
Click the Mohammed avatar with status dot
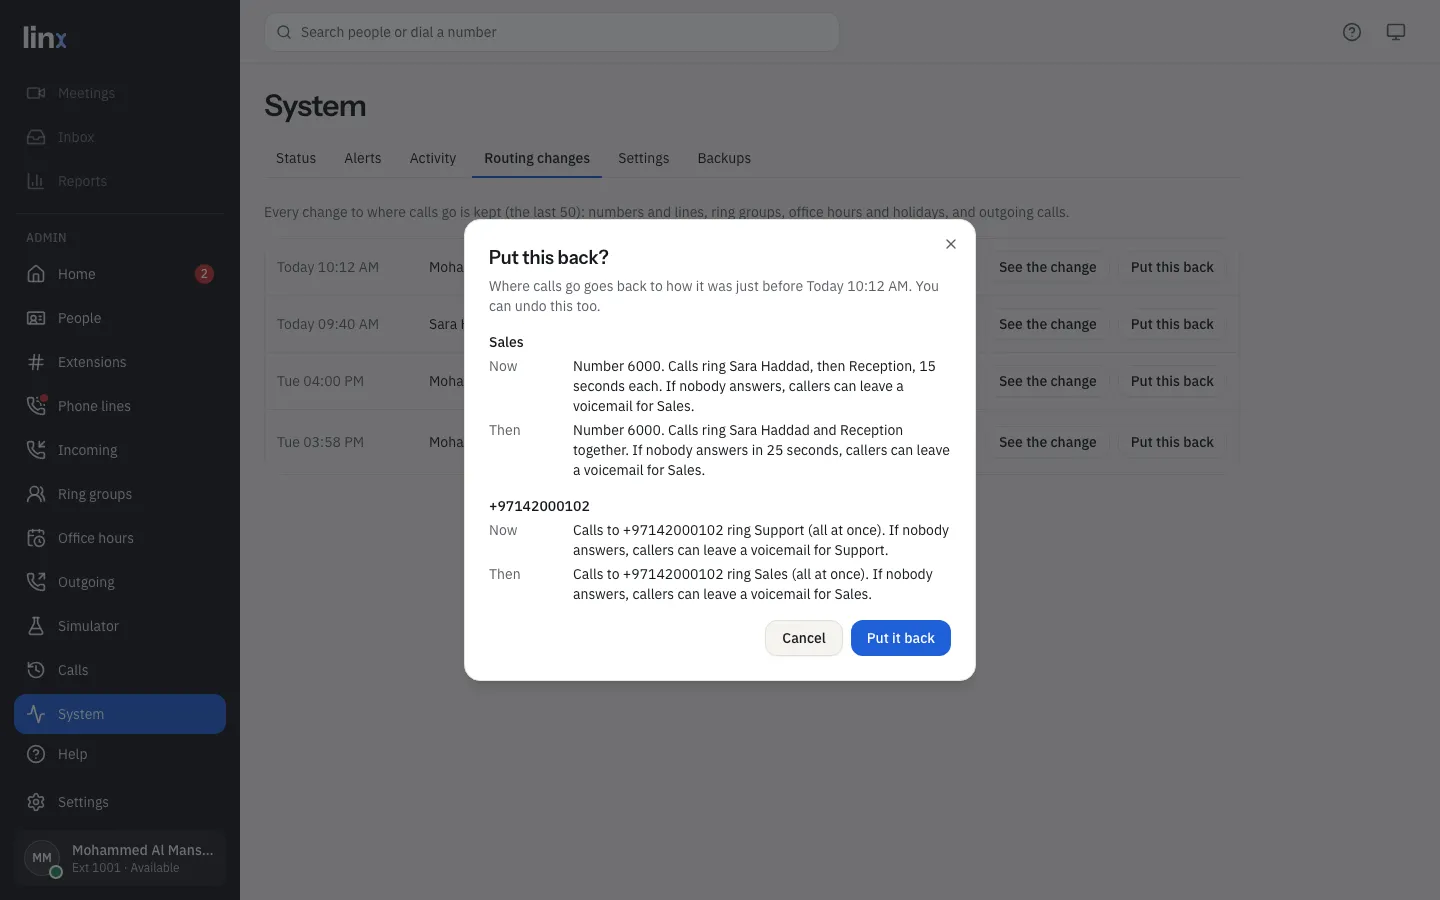tap(42, 858)
